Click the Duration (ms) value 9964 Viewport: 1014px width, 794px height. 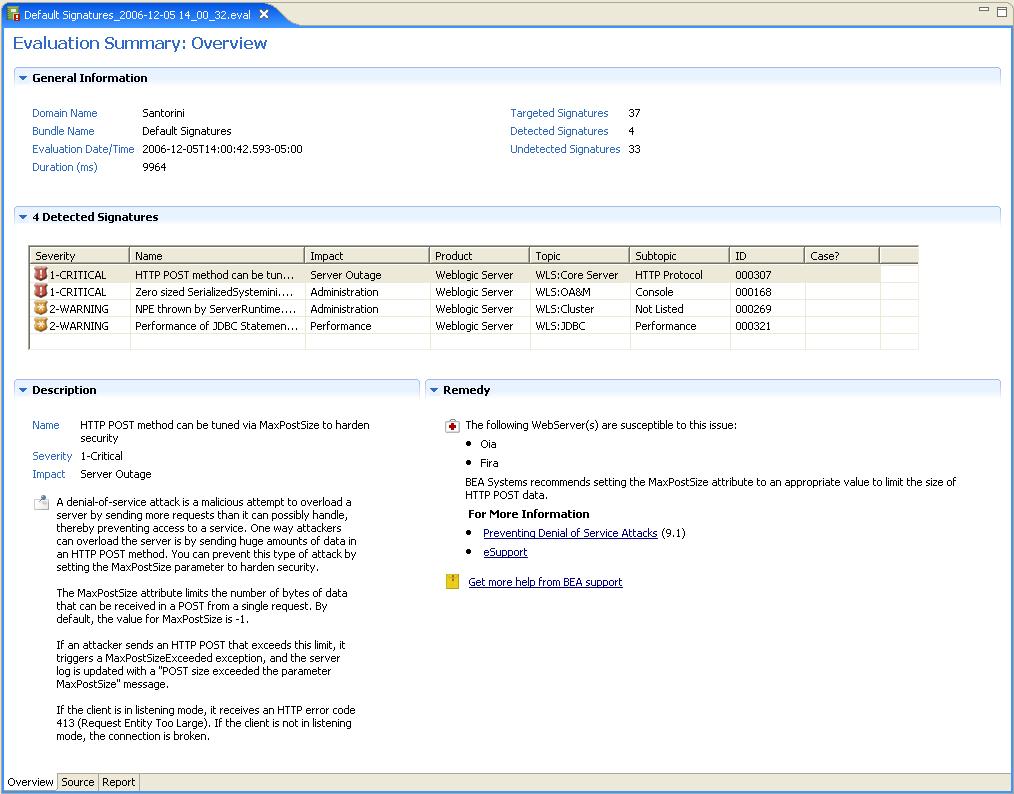point(154,167)
